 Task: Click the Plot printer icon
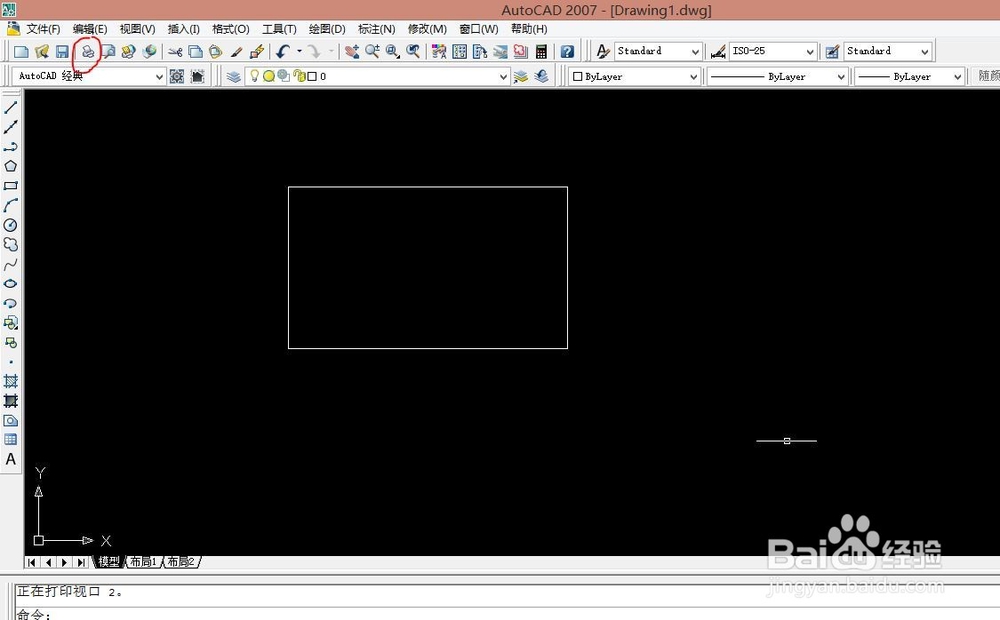pyautogui.click(x=88, y=52)
